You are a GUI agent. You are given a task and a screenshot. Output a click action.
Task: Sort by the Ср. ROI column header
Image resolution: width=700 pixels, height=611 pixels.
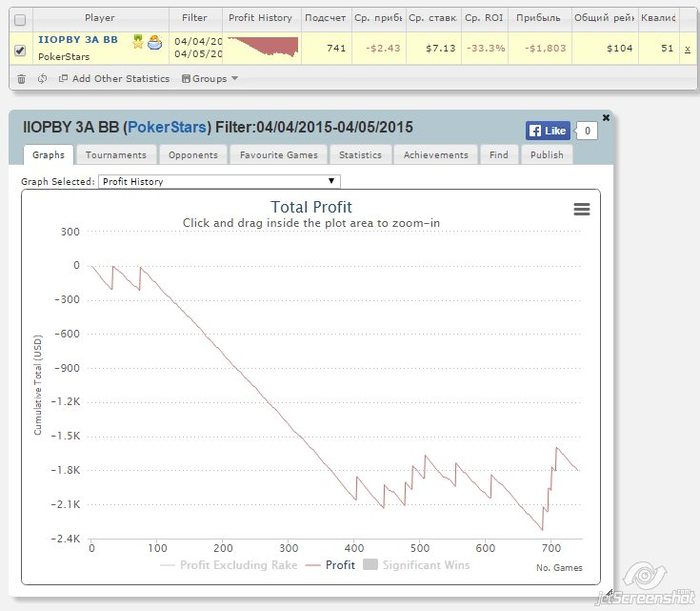click(x=484, y=18)
